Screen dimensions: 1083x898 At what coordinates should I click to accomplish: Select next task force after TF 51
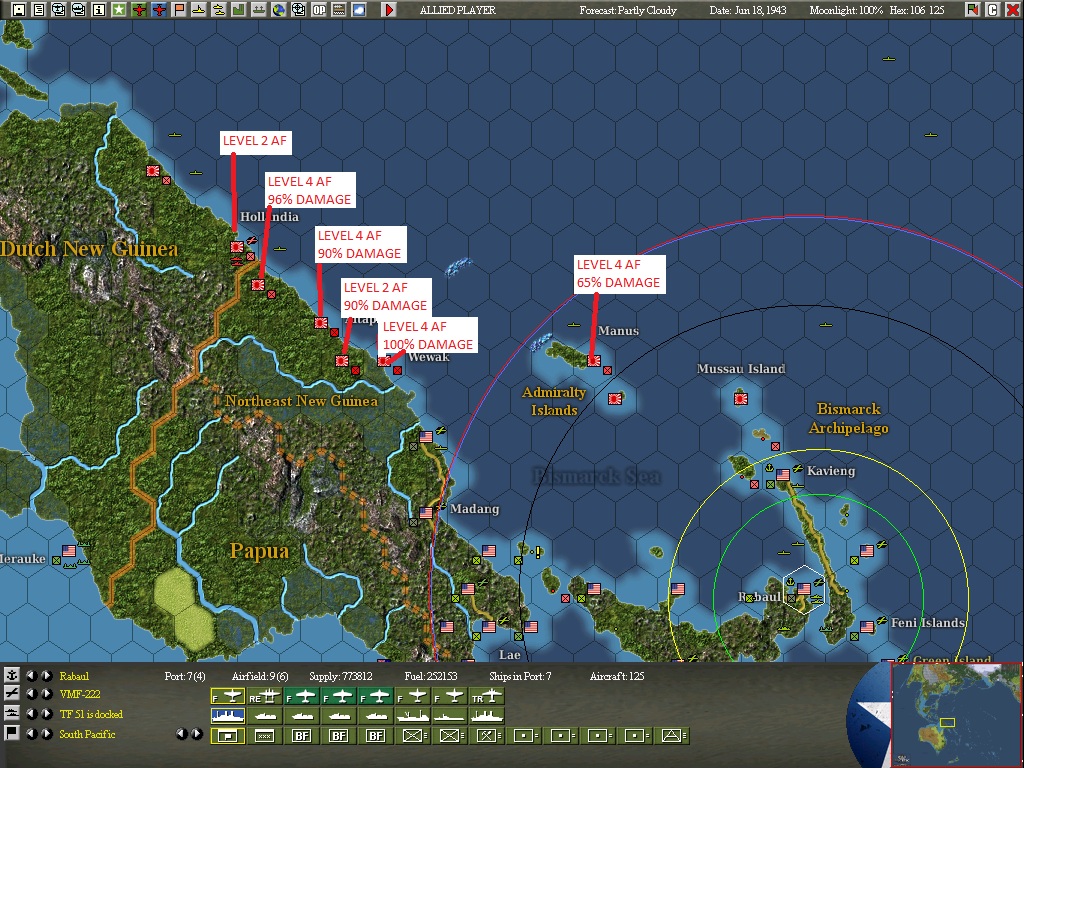click(46, 714)
